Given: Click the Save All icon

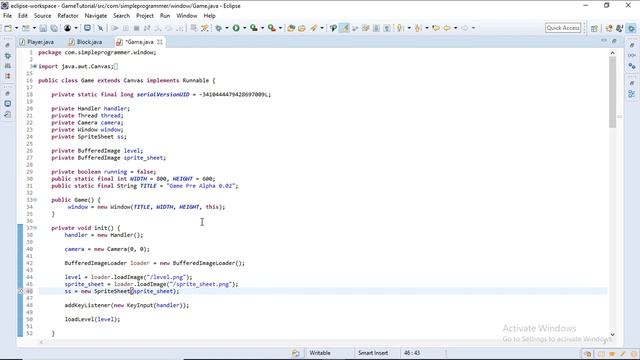Looking at the screenshot, I should click(x=54, y=28).
